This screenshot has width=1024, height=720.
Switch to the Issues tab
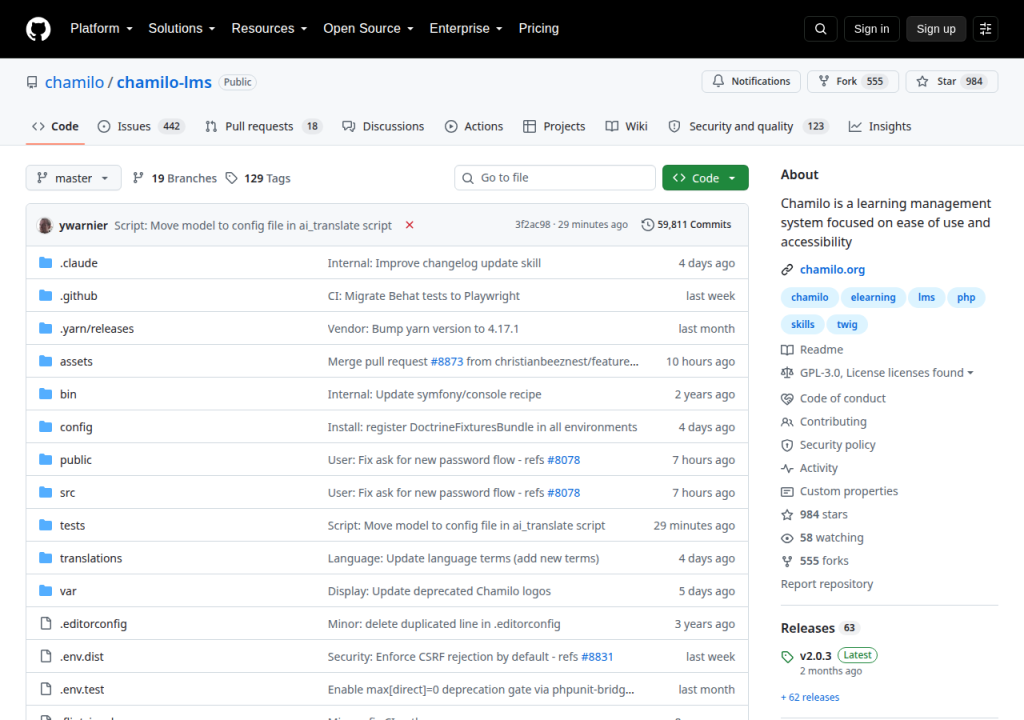(141, 126)
